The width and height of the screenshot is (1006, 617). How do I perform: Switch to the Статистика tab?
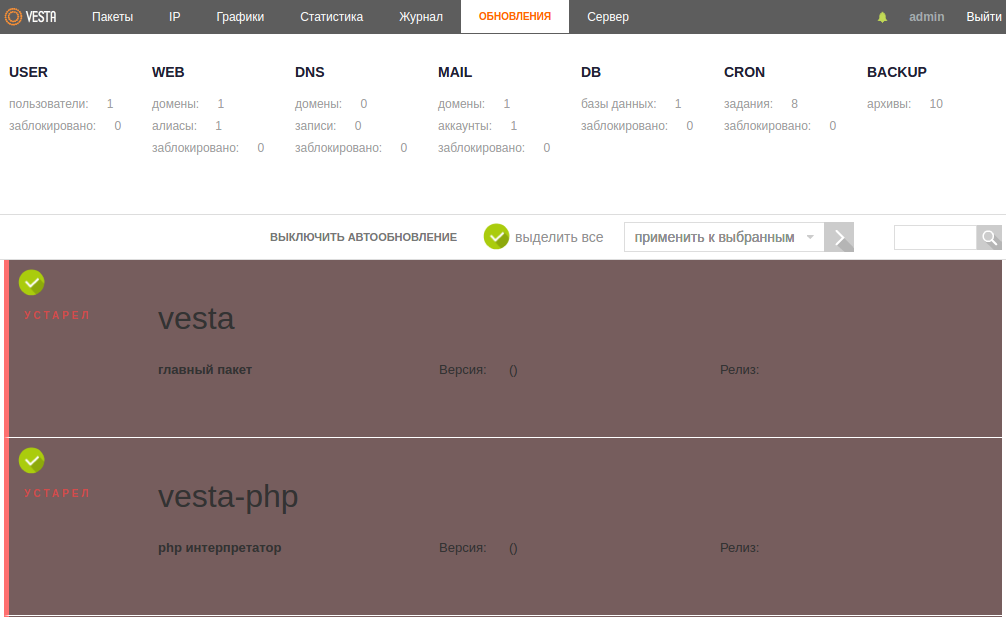pyautogui.click(x=331, y=17)
